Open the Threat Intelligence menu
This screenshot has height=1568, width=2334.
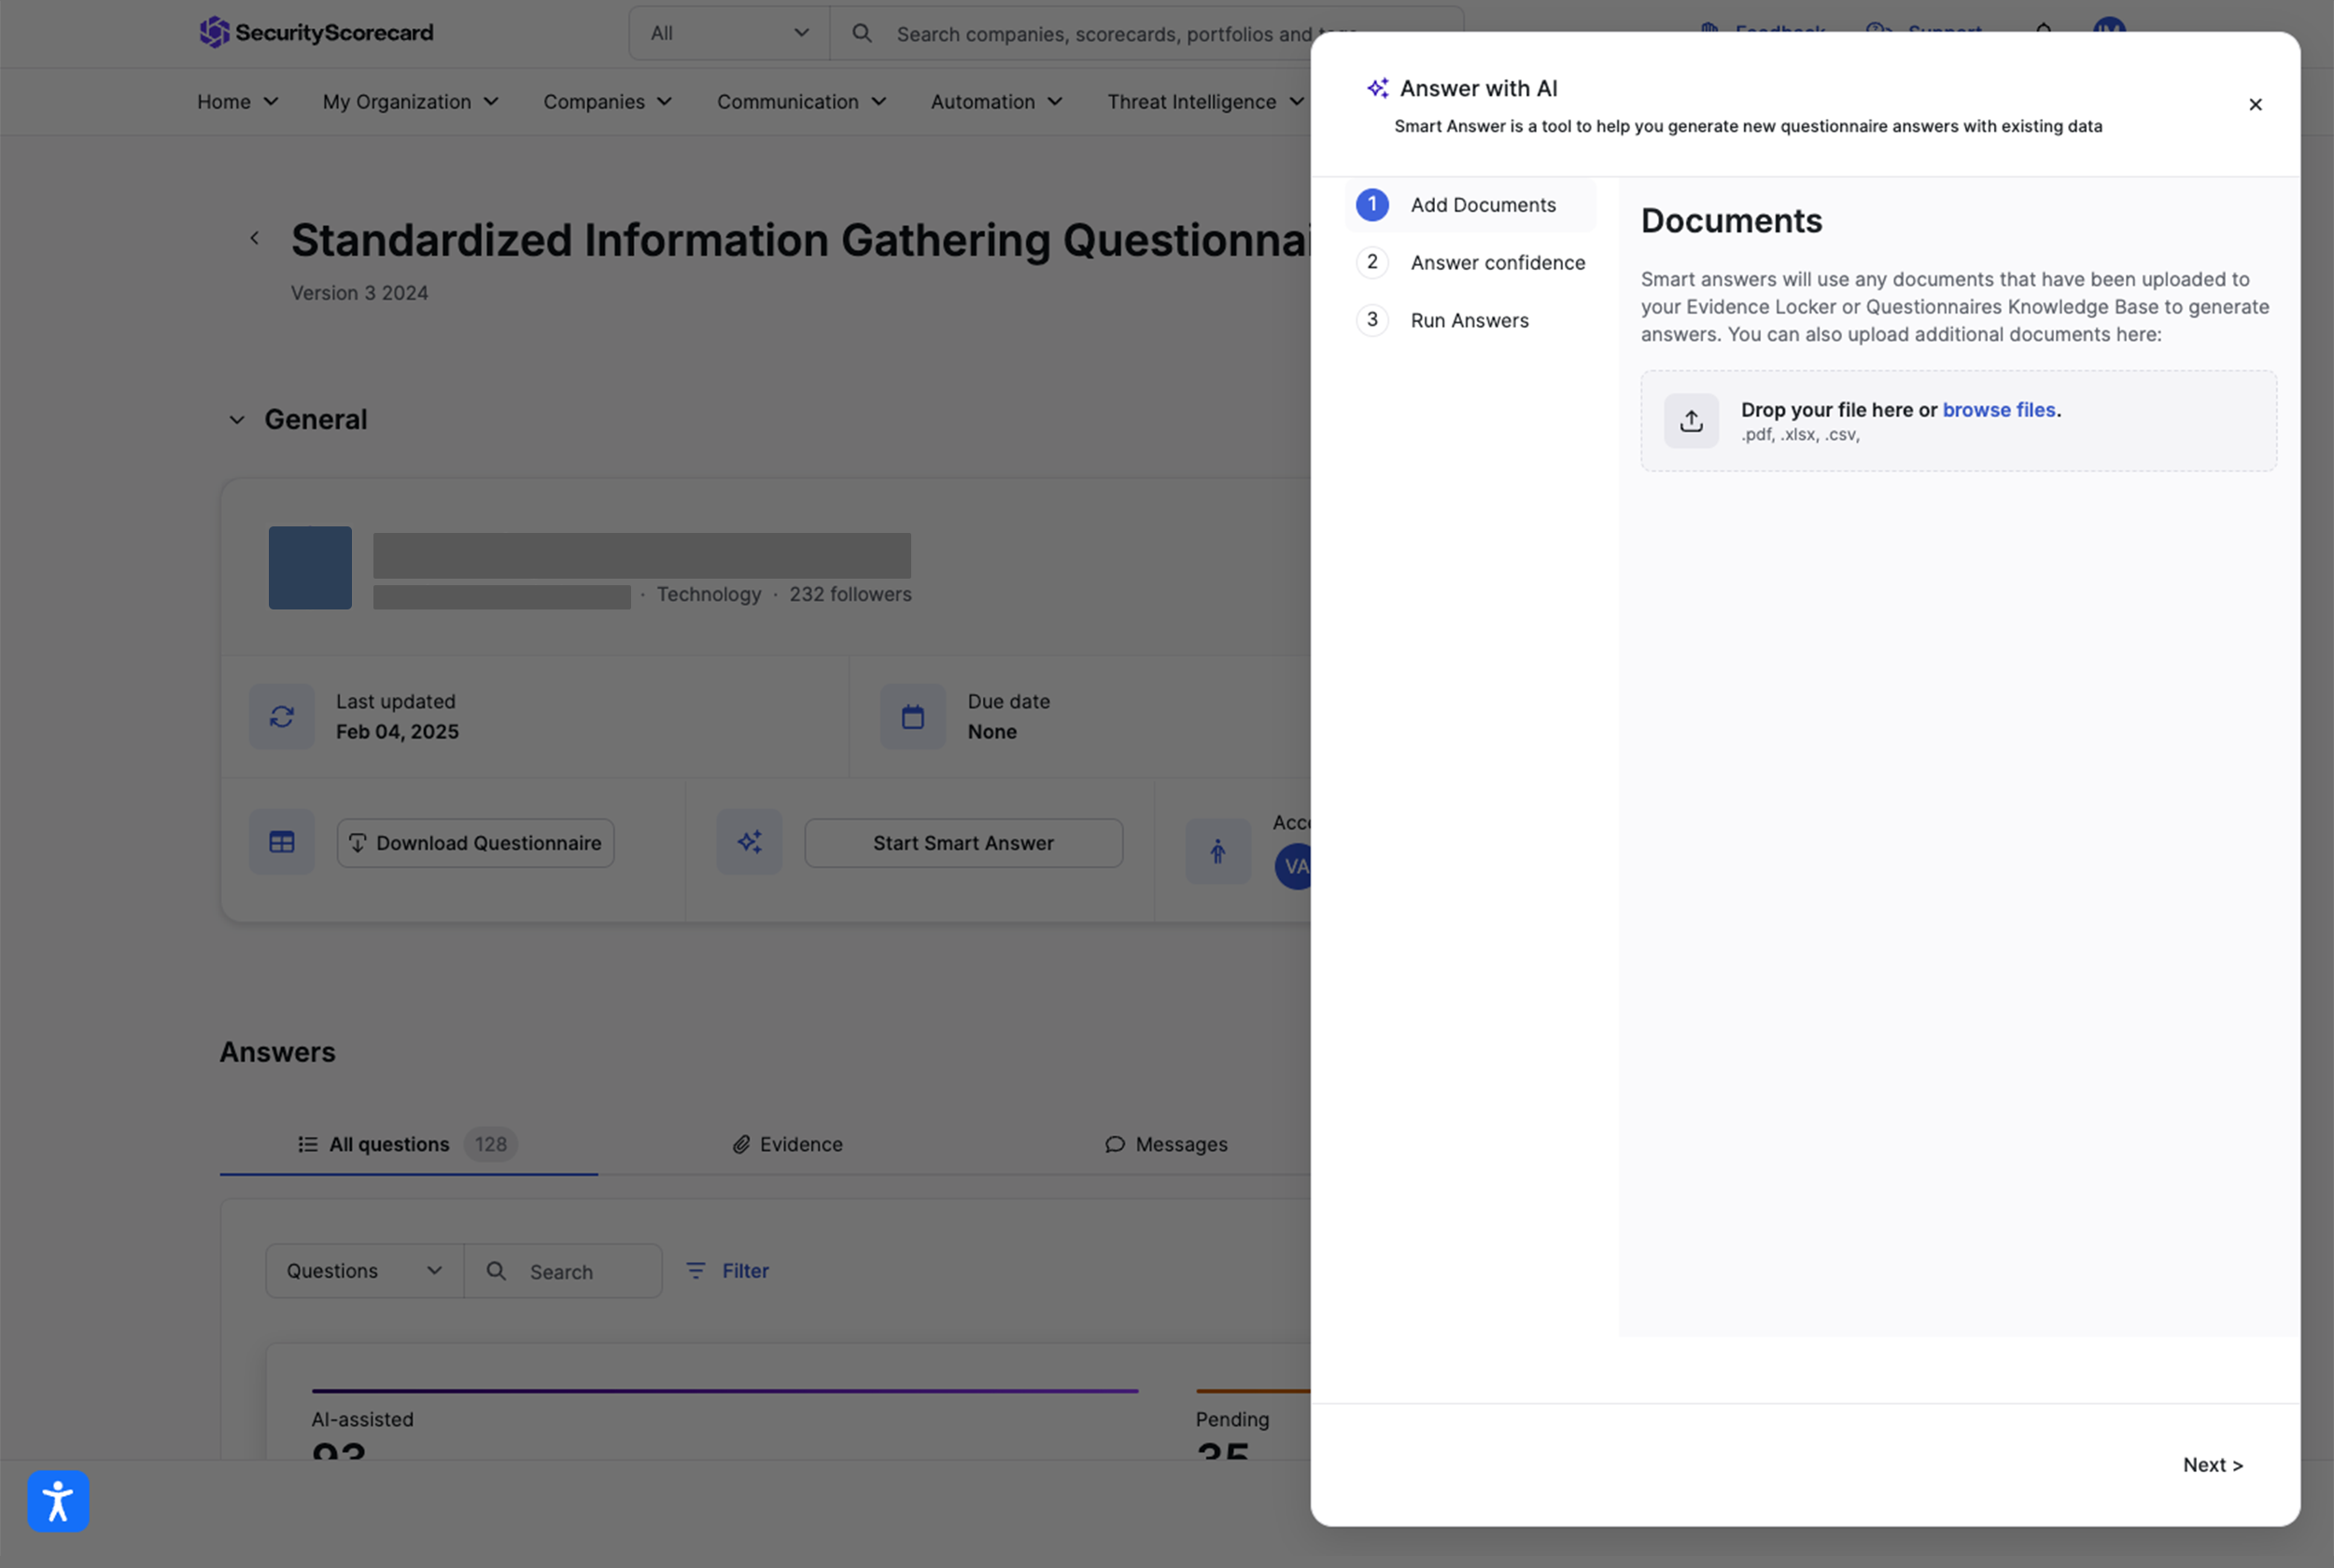(1206, 101)
